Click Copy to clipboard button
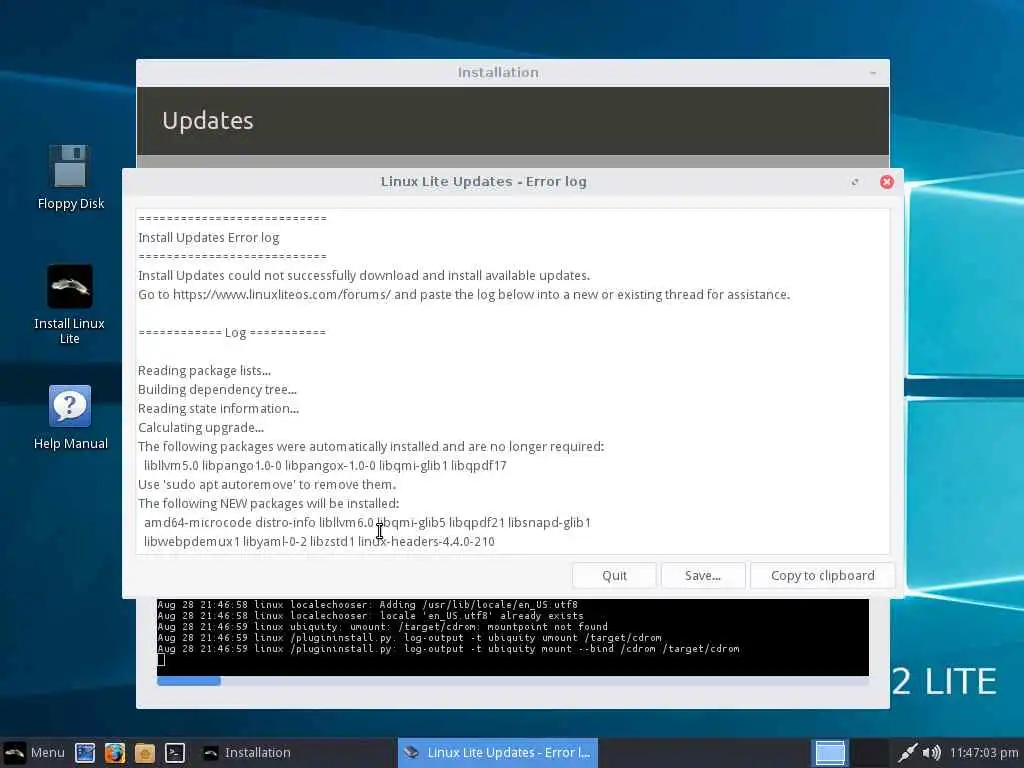Viewport: 1024px width, 768px height. pos(822,575)
